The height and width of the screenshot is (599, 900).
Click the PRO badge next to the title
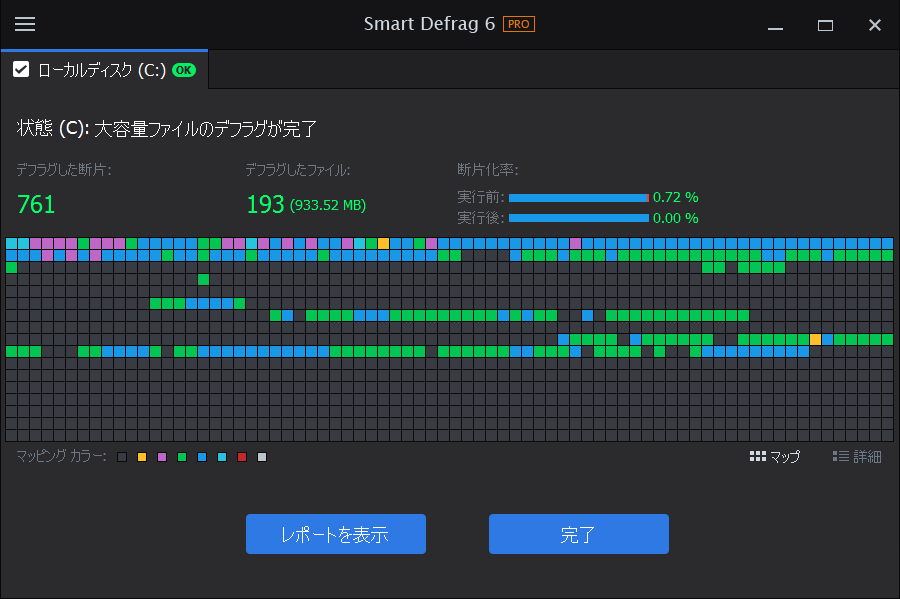tap(518, 24)
